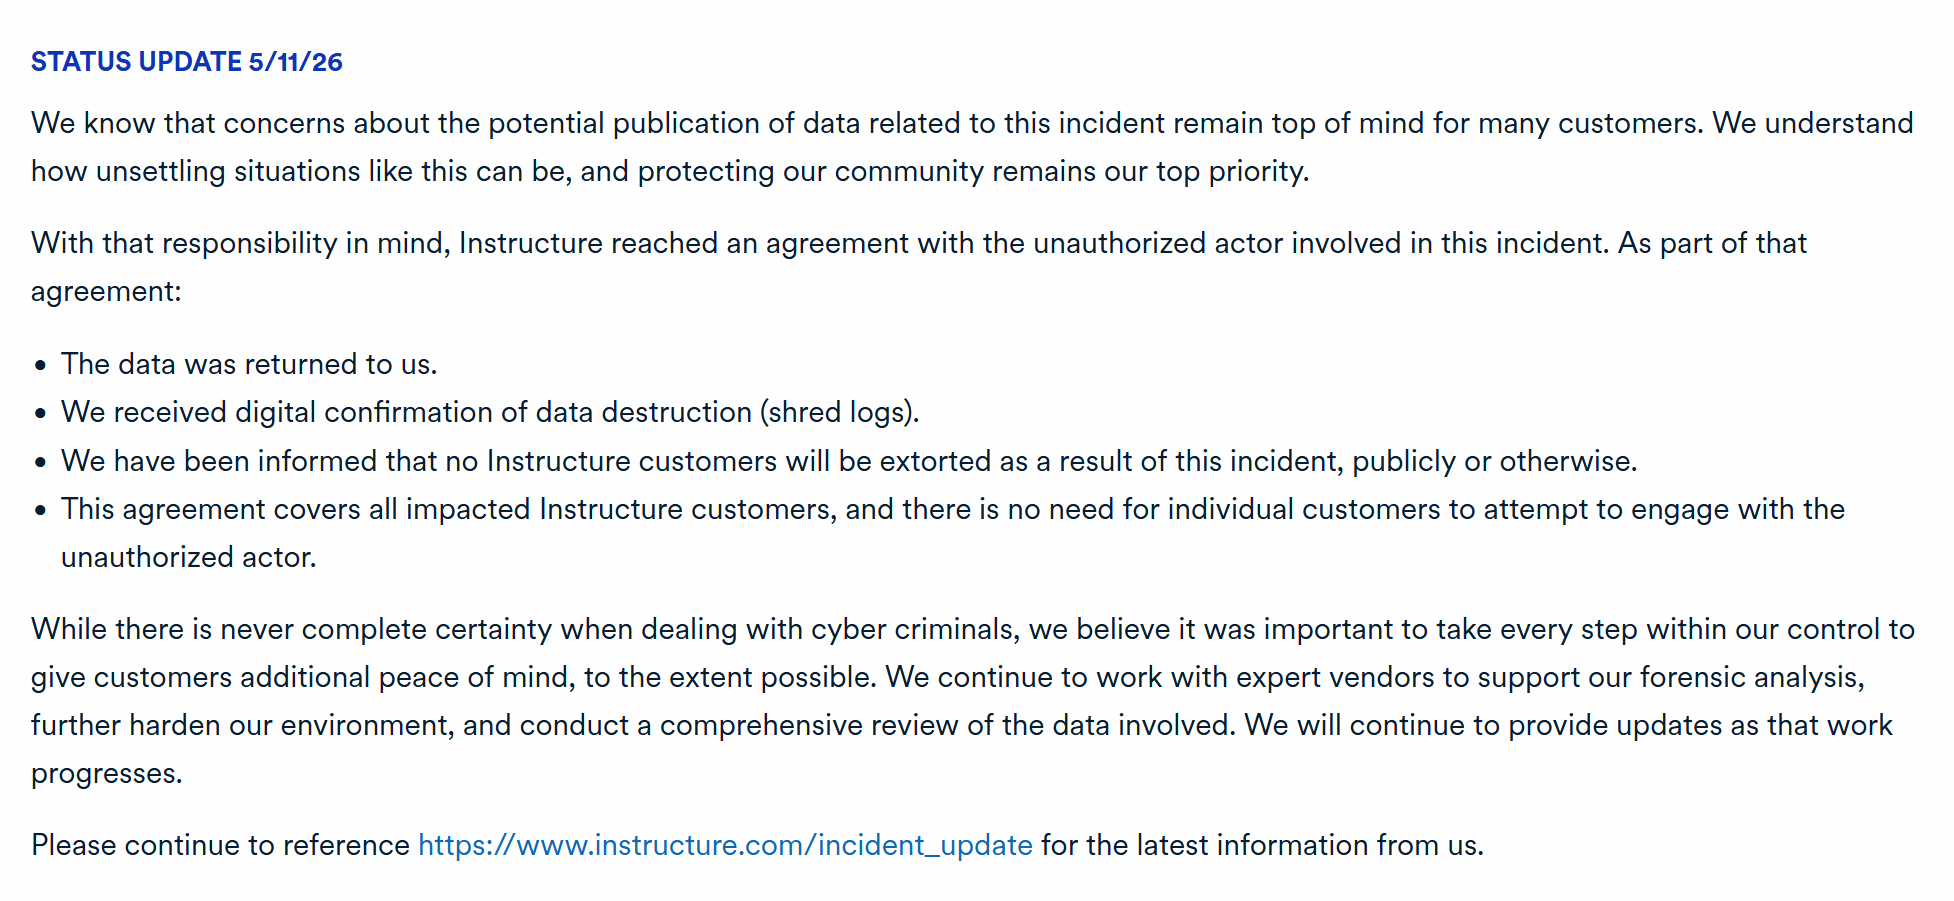Click the bullet marker before "We received digital confirmation"
Image resolution: width=1954 pixels, height=901 pixels.
click(40, 413)
